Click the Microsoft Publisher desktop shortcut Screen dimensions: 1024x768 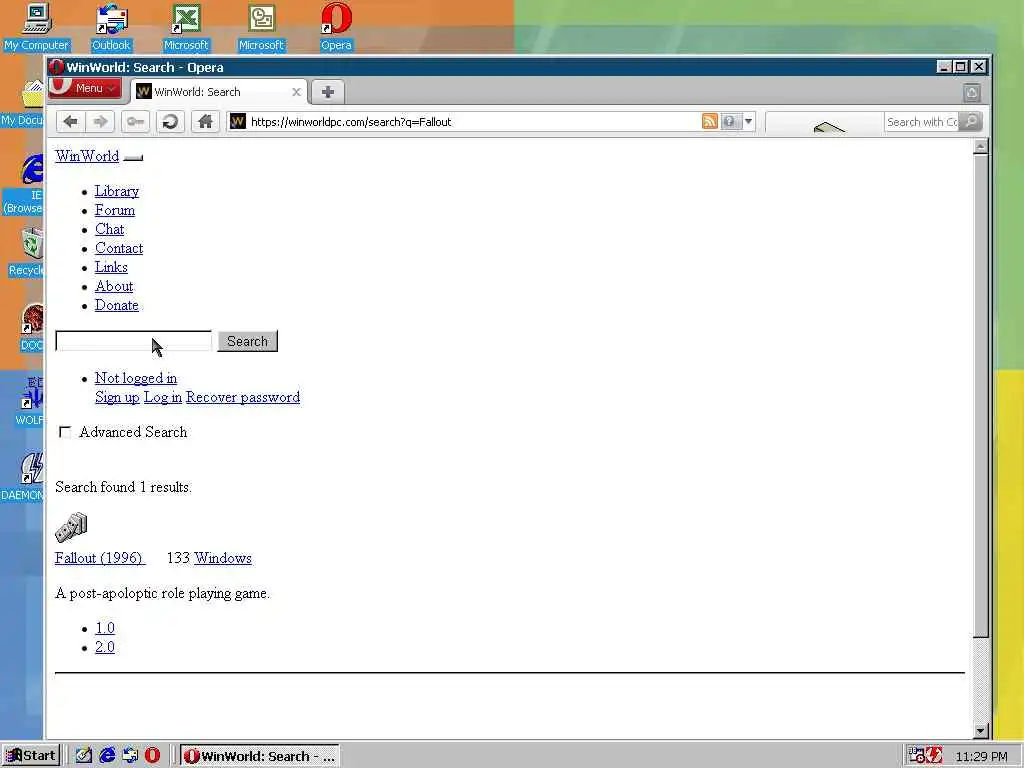(261, 27)
